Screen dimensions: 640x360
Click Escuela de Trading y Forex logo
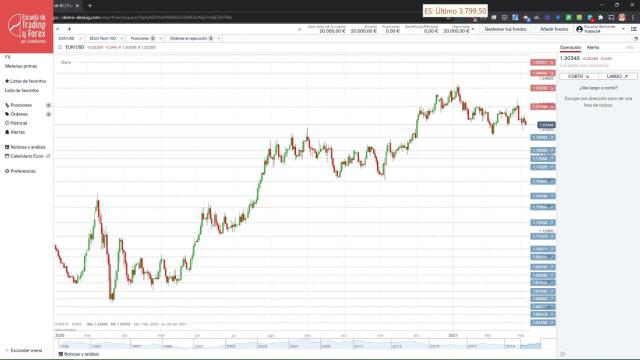27,27
